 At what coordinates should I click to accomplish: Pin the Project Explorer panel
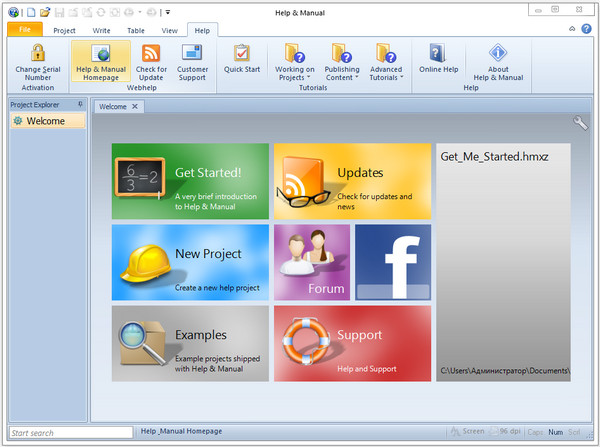pos(80,103)
